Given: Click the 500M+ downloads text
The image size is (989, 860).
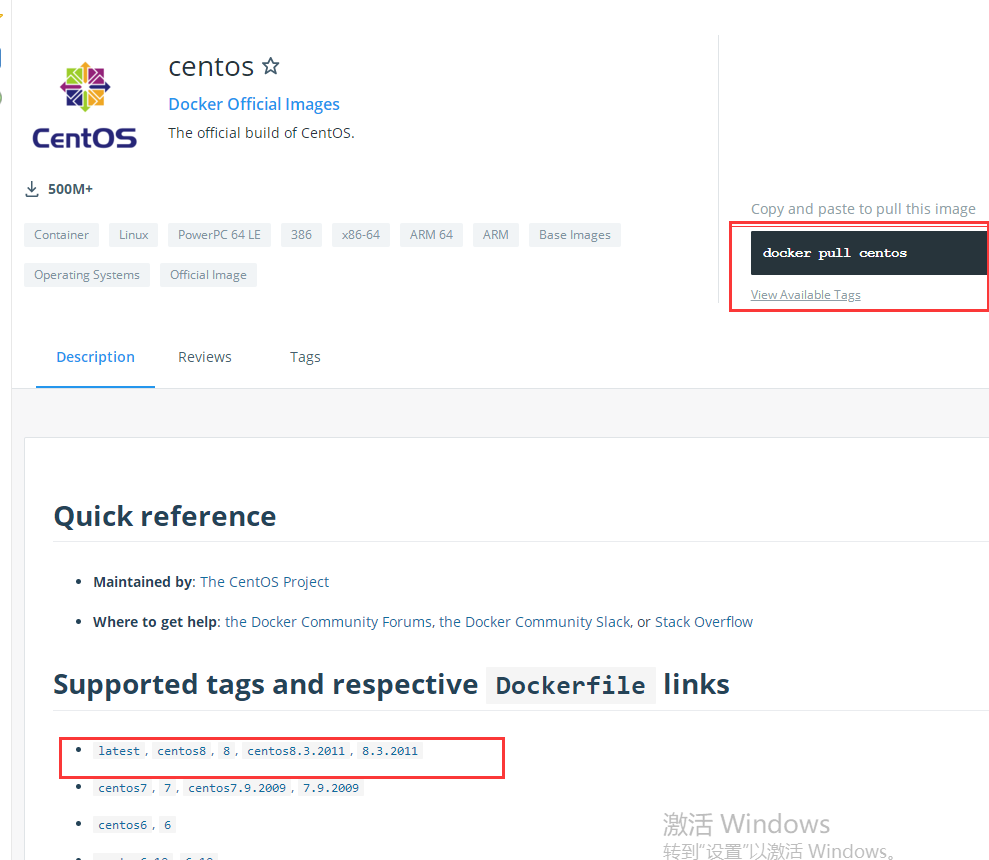Looking at the screenshot, I should (x=70, y=189).
